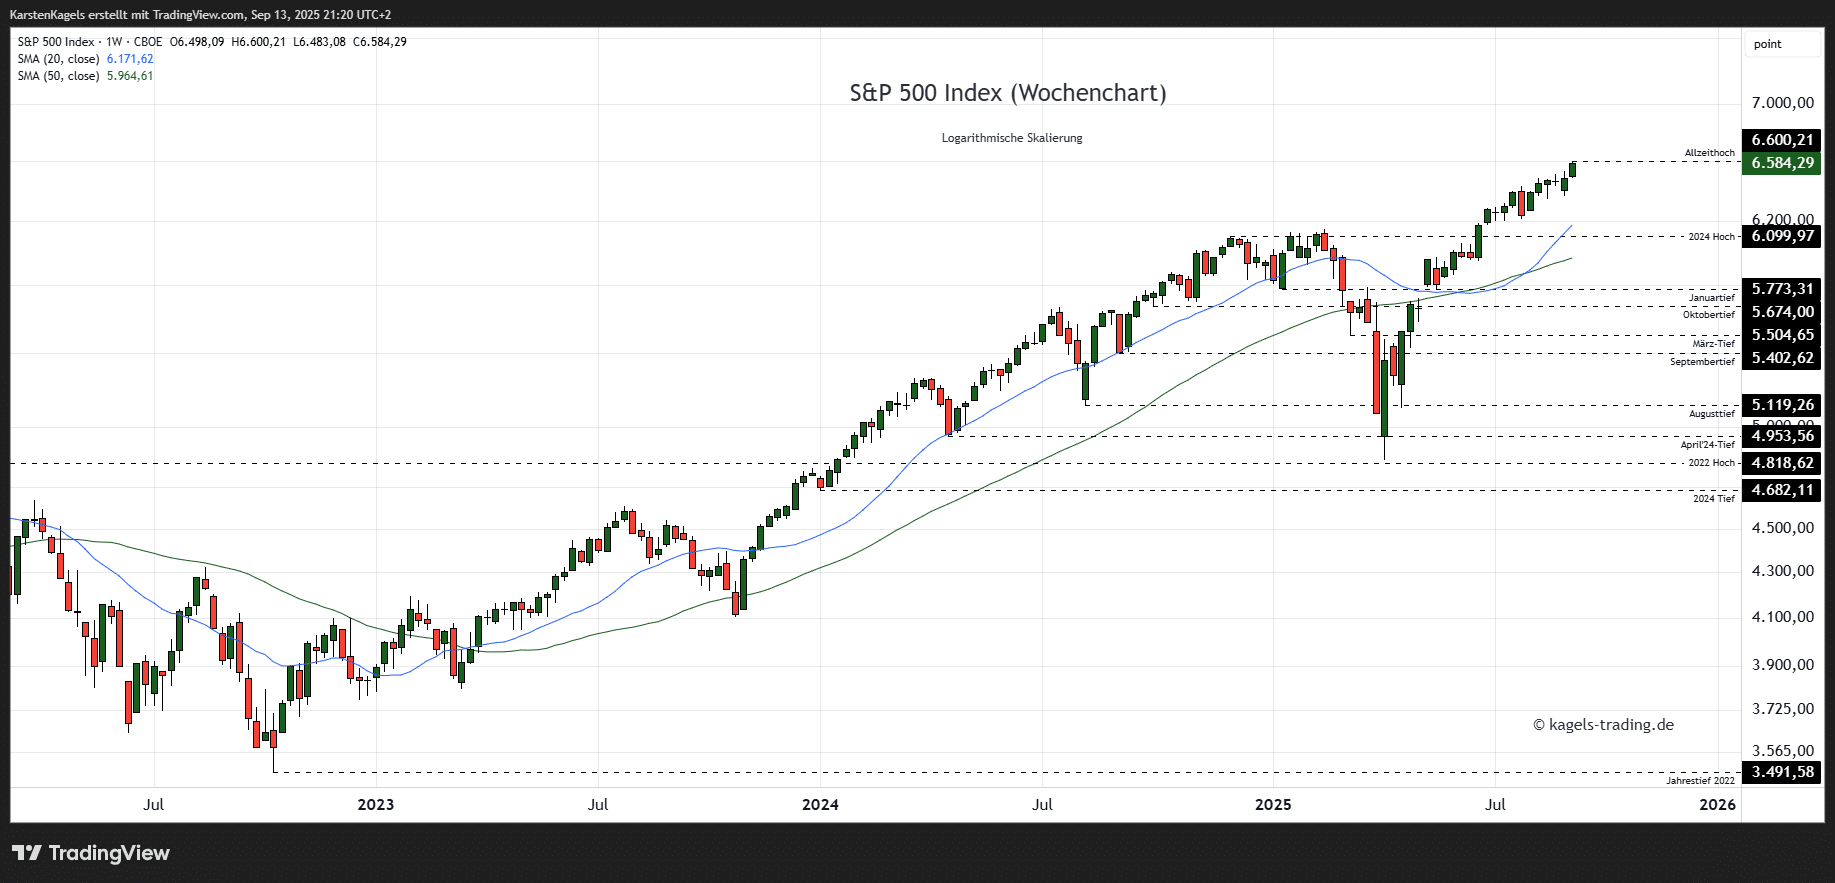Screen dimensions: 1835x883
Task: Click the 2023 label on time axis
Action: click(376, 804)
